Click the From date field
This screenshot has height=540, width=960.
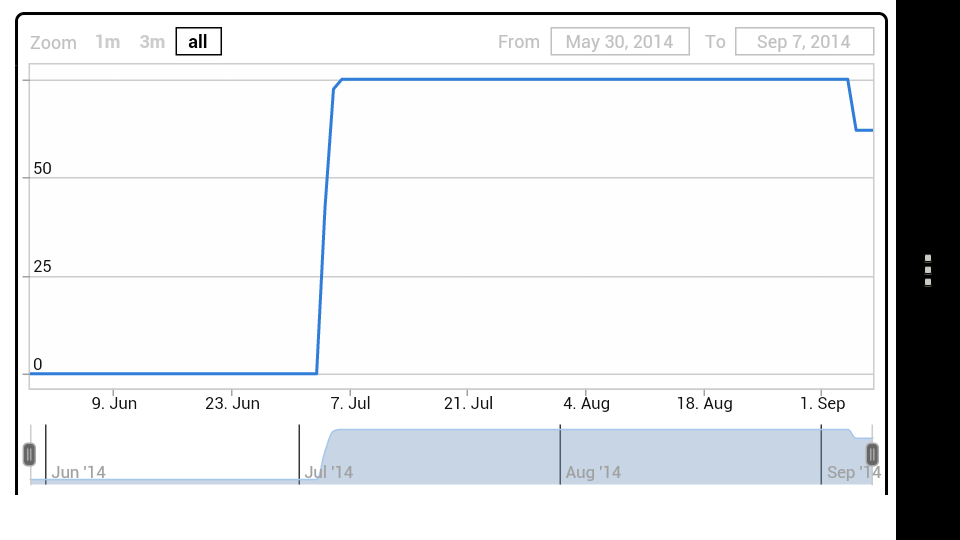pos(620,42)
